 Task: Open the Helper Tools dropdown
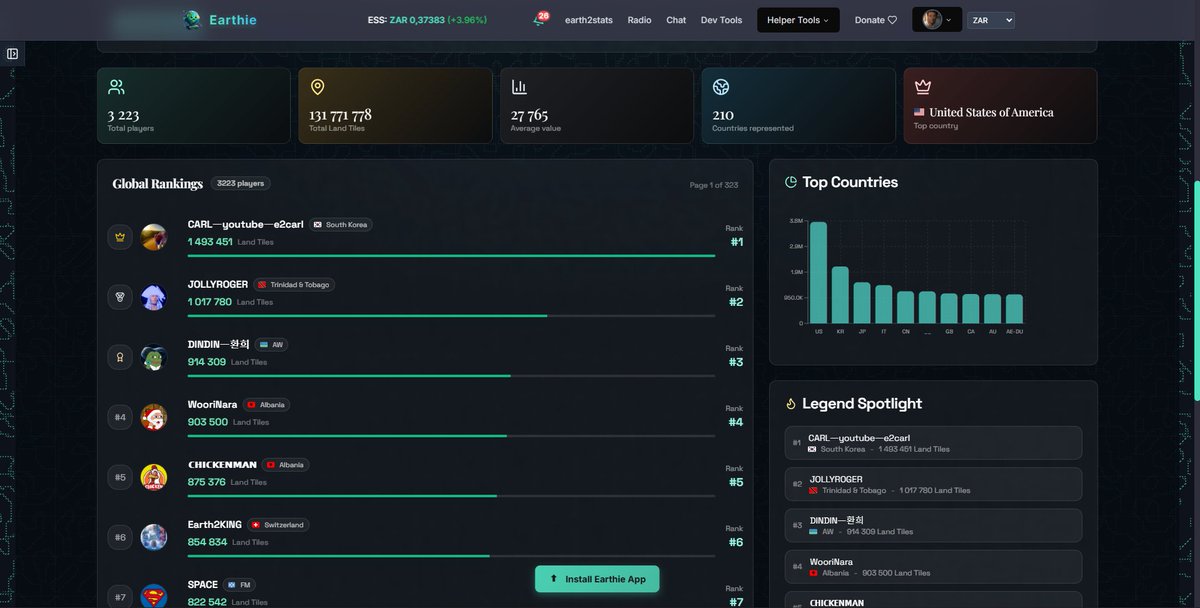(x=798, y=20)
